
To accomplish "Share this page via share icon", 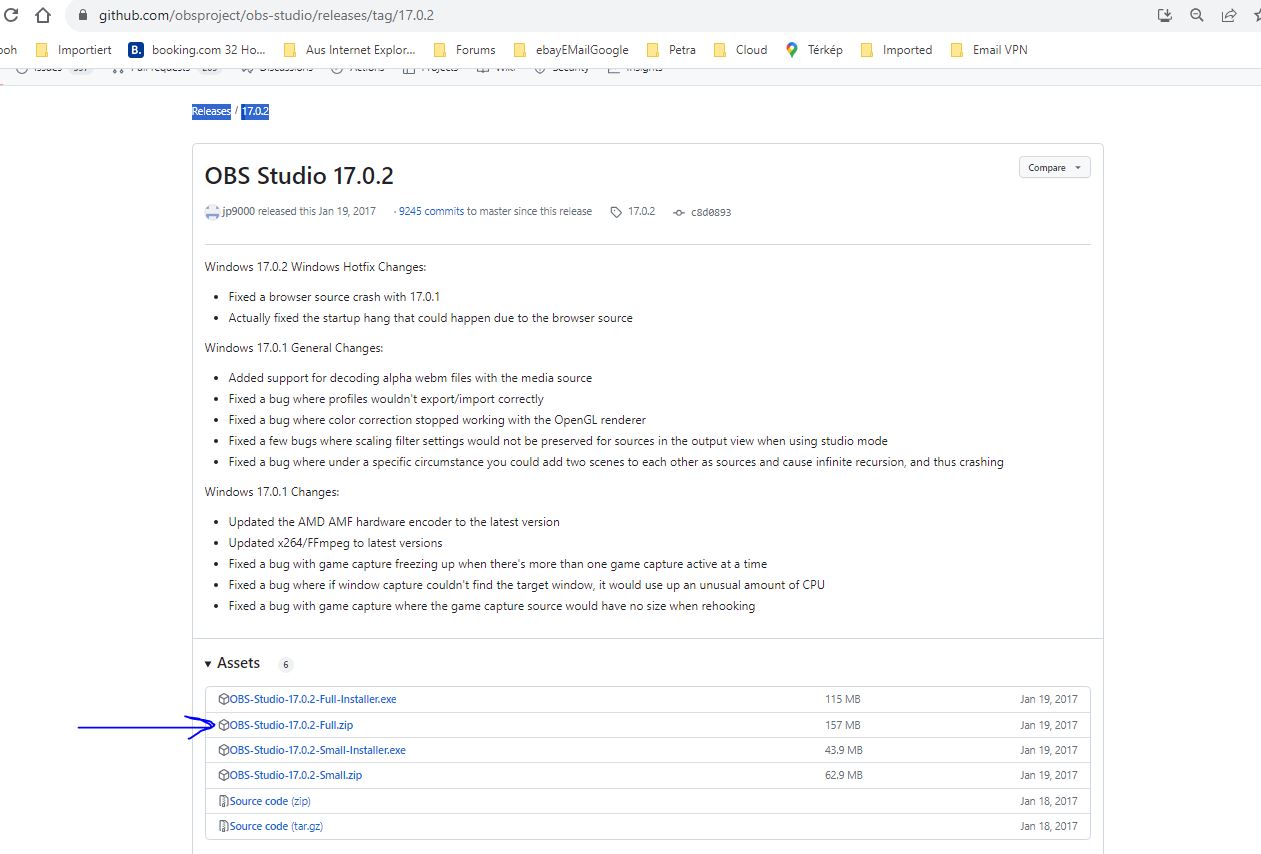I will pos(1229,16).
